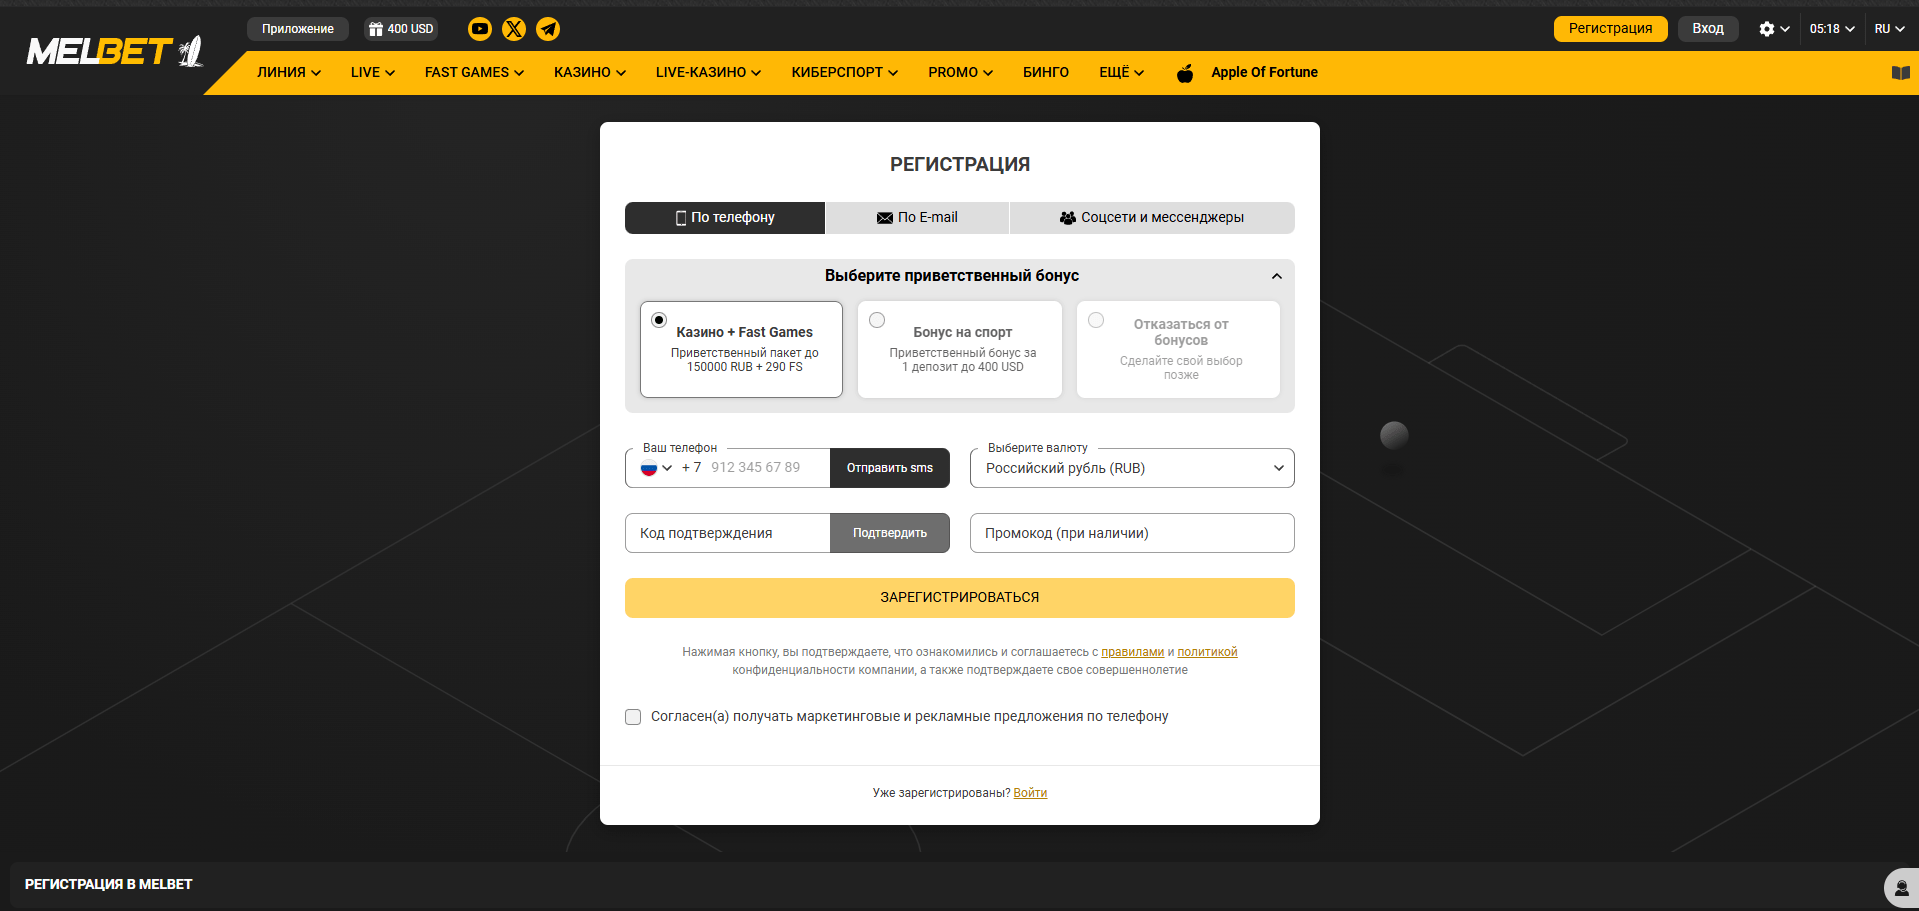The height and width of the screenshot is (911, 1919).
Task: Open the БИНГО section
Action: tap(1046, 73)
